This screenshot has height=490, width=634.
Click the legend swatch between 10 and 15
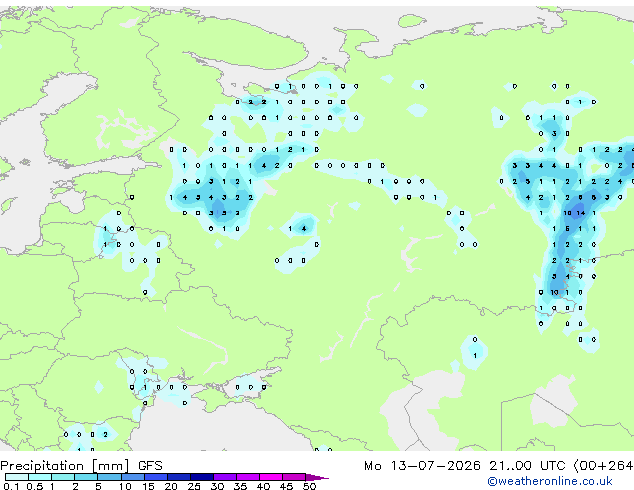tap(132, 477)
